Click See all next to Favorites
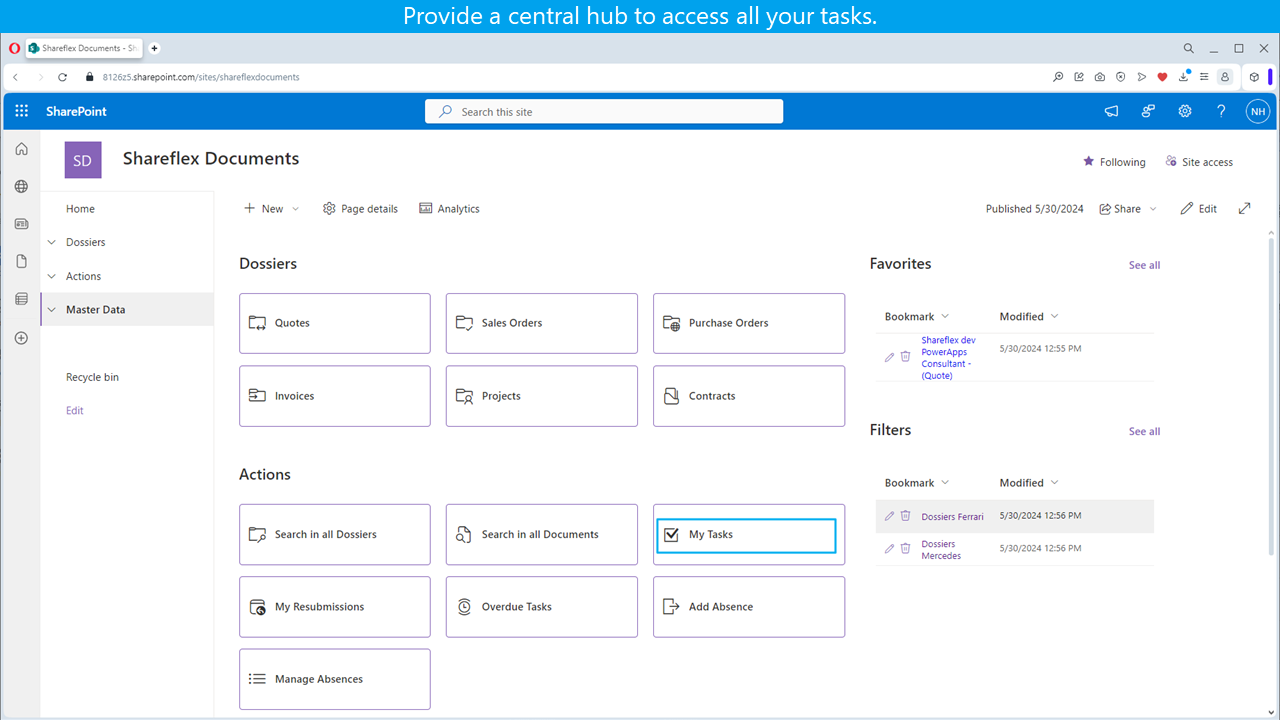The image size is (1280, 720). coord(1144,265)
